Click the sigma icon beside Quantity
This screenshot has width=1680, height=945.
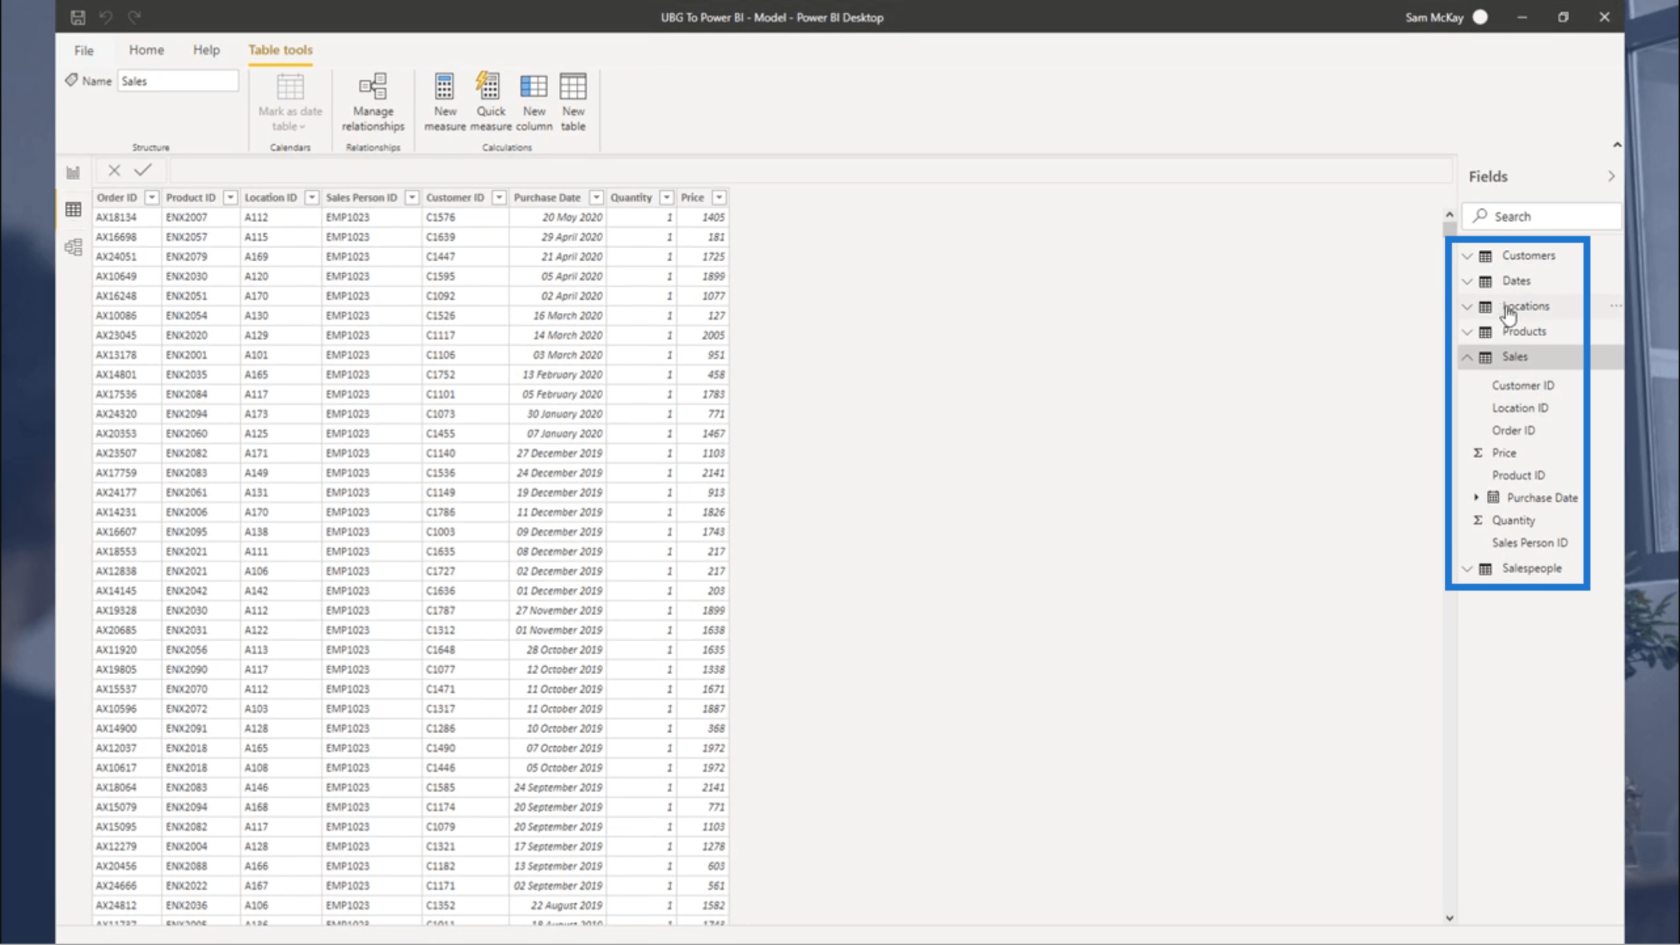[1478, 520]
